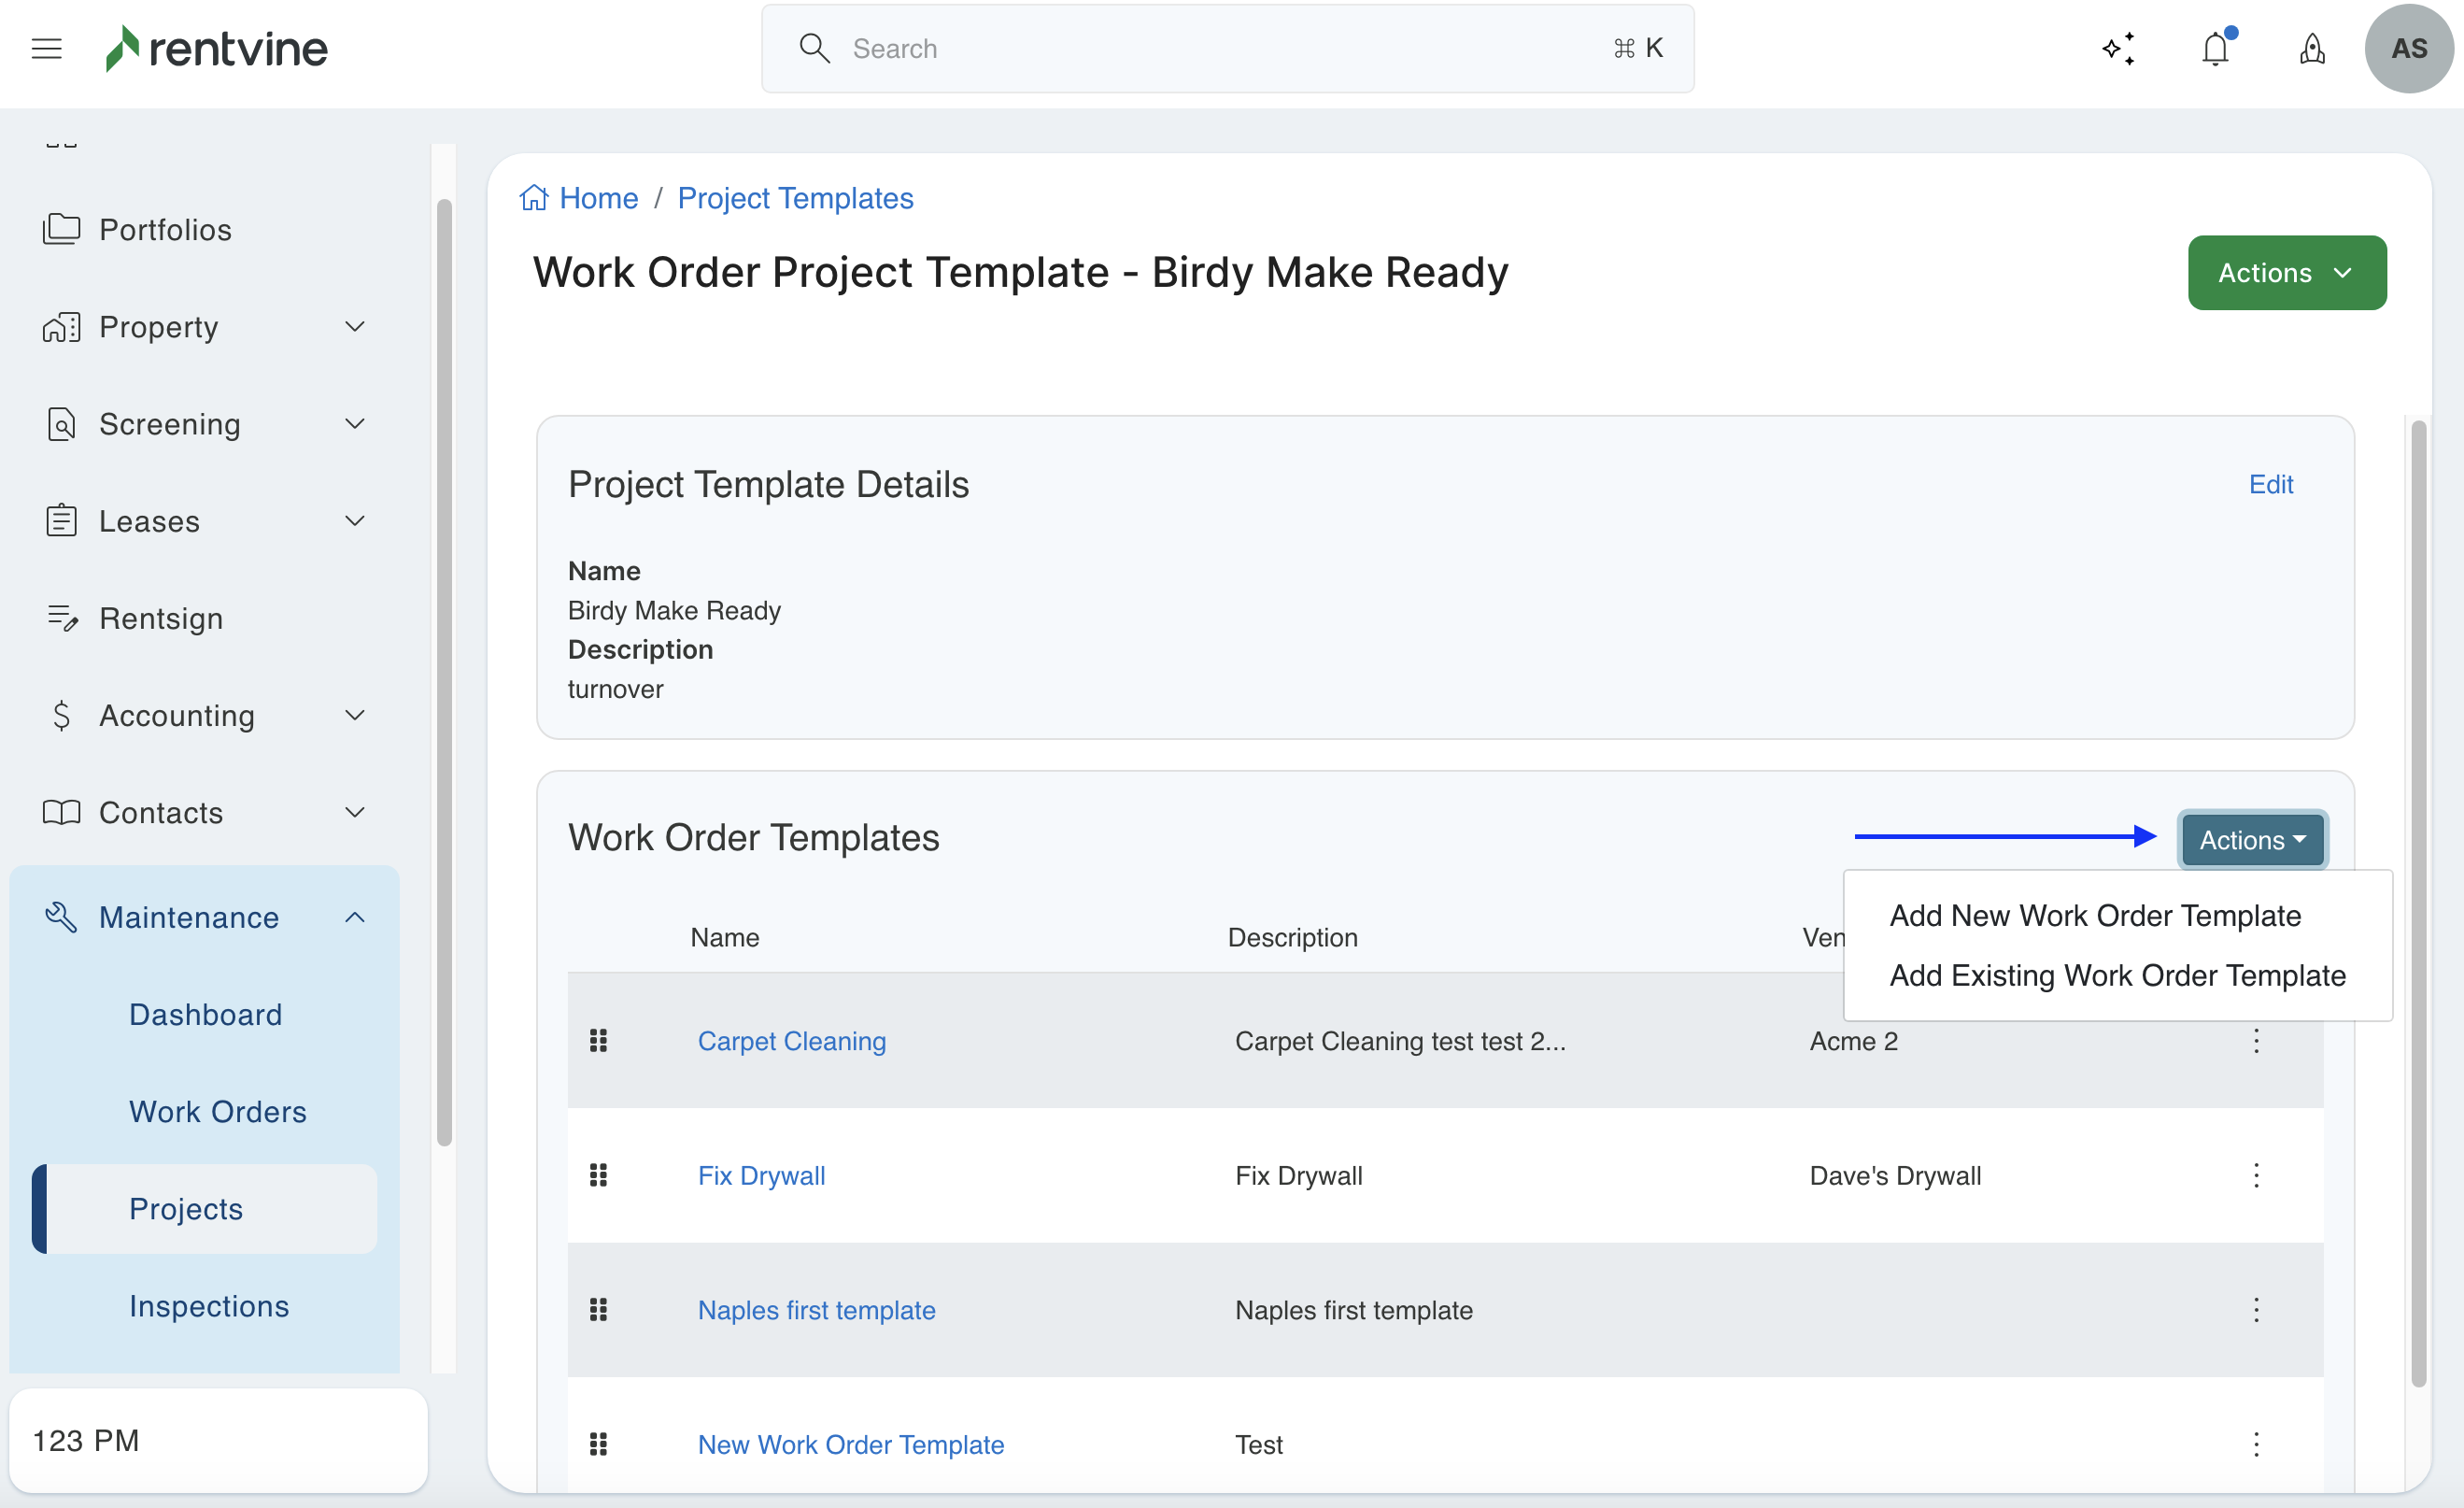Open the Carpet Cleaning template link
2464x1508 pixels.
[x=791, y=1041]
